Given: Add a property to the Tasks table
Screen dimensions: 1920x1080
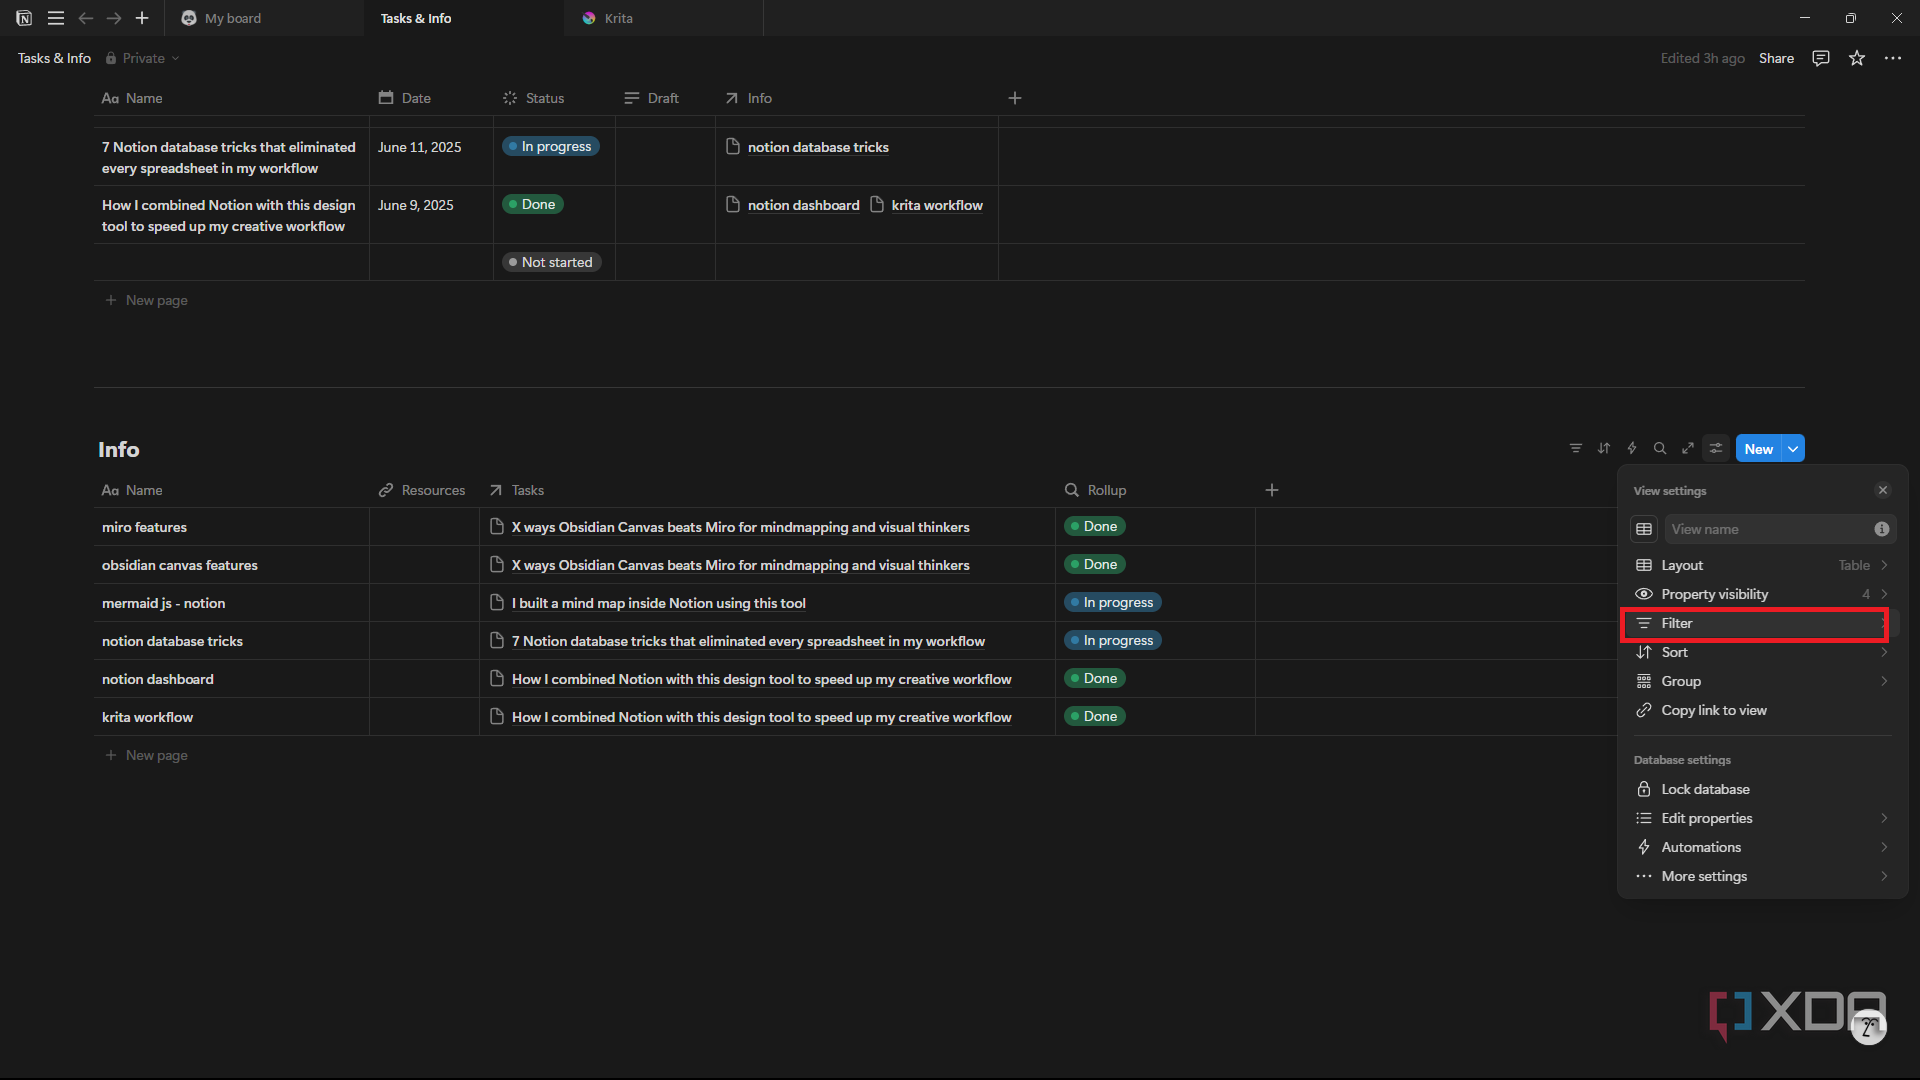Looking at the screenshot, I should coord(1015,98).
